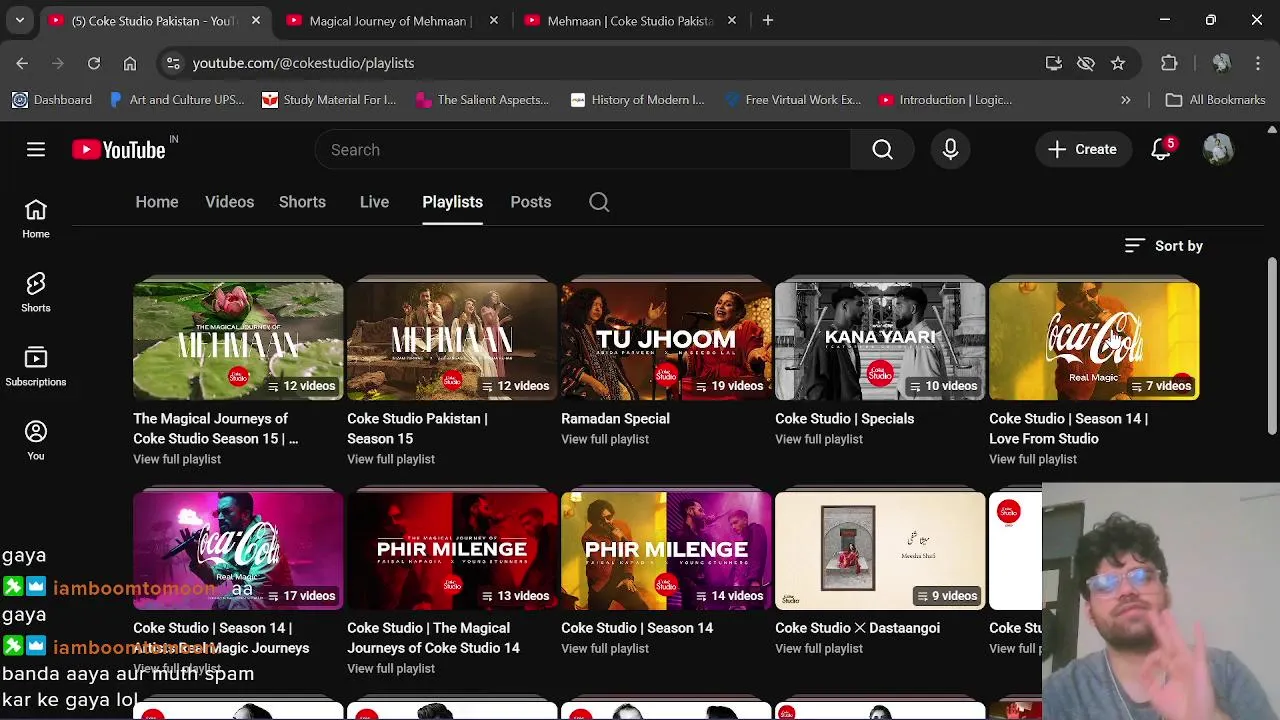Open Coke Studio Season 14 playlist title
The width and height of the screenshot is (1280, 720).
click(637, 628)
